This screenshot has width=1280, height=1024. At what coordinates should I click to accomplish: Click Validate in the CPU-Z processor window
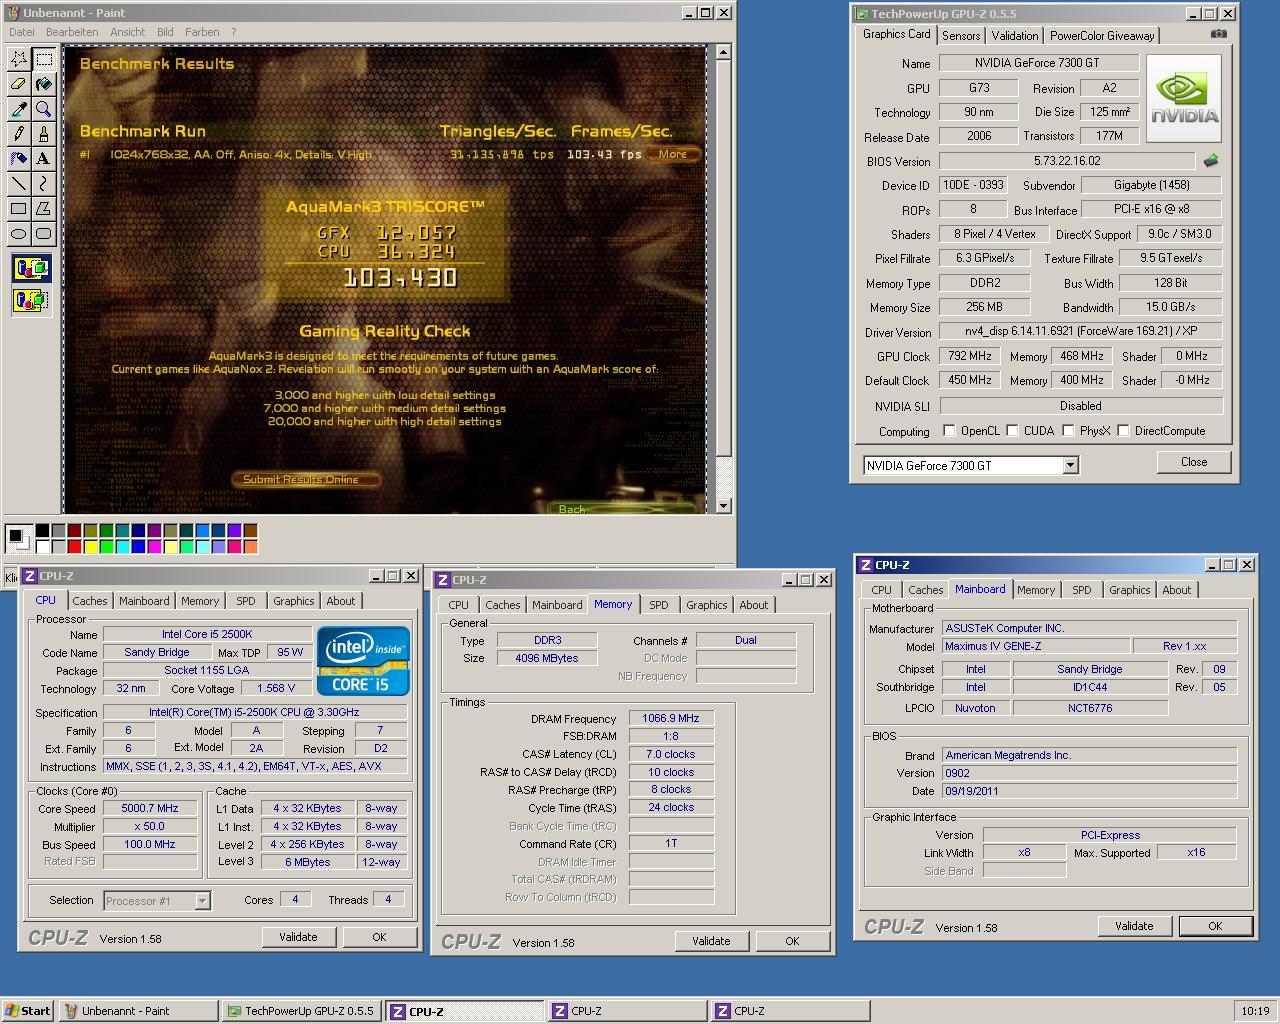(x=298, y=937)
